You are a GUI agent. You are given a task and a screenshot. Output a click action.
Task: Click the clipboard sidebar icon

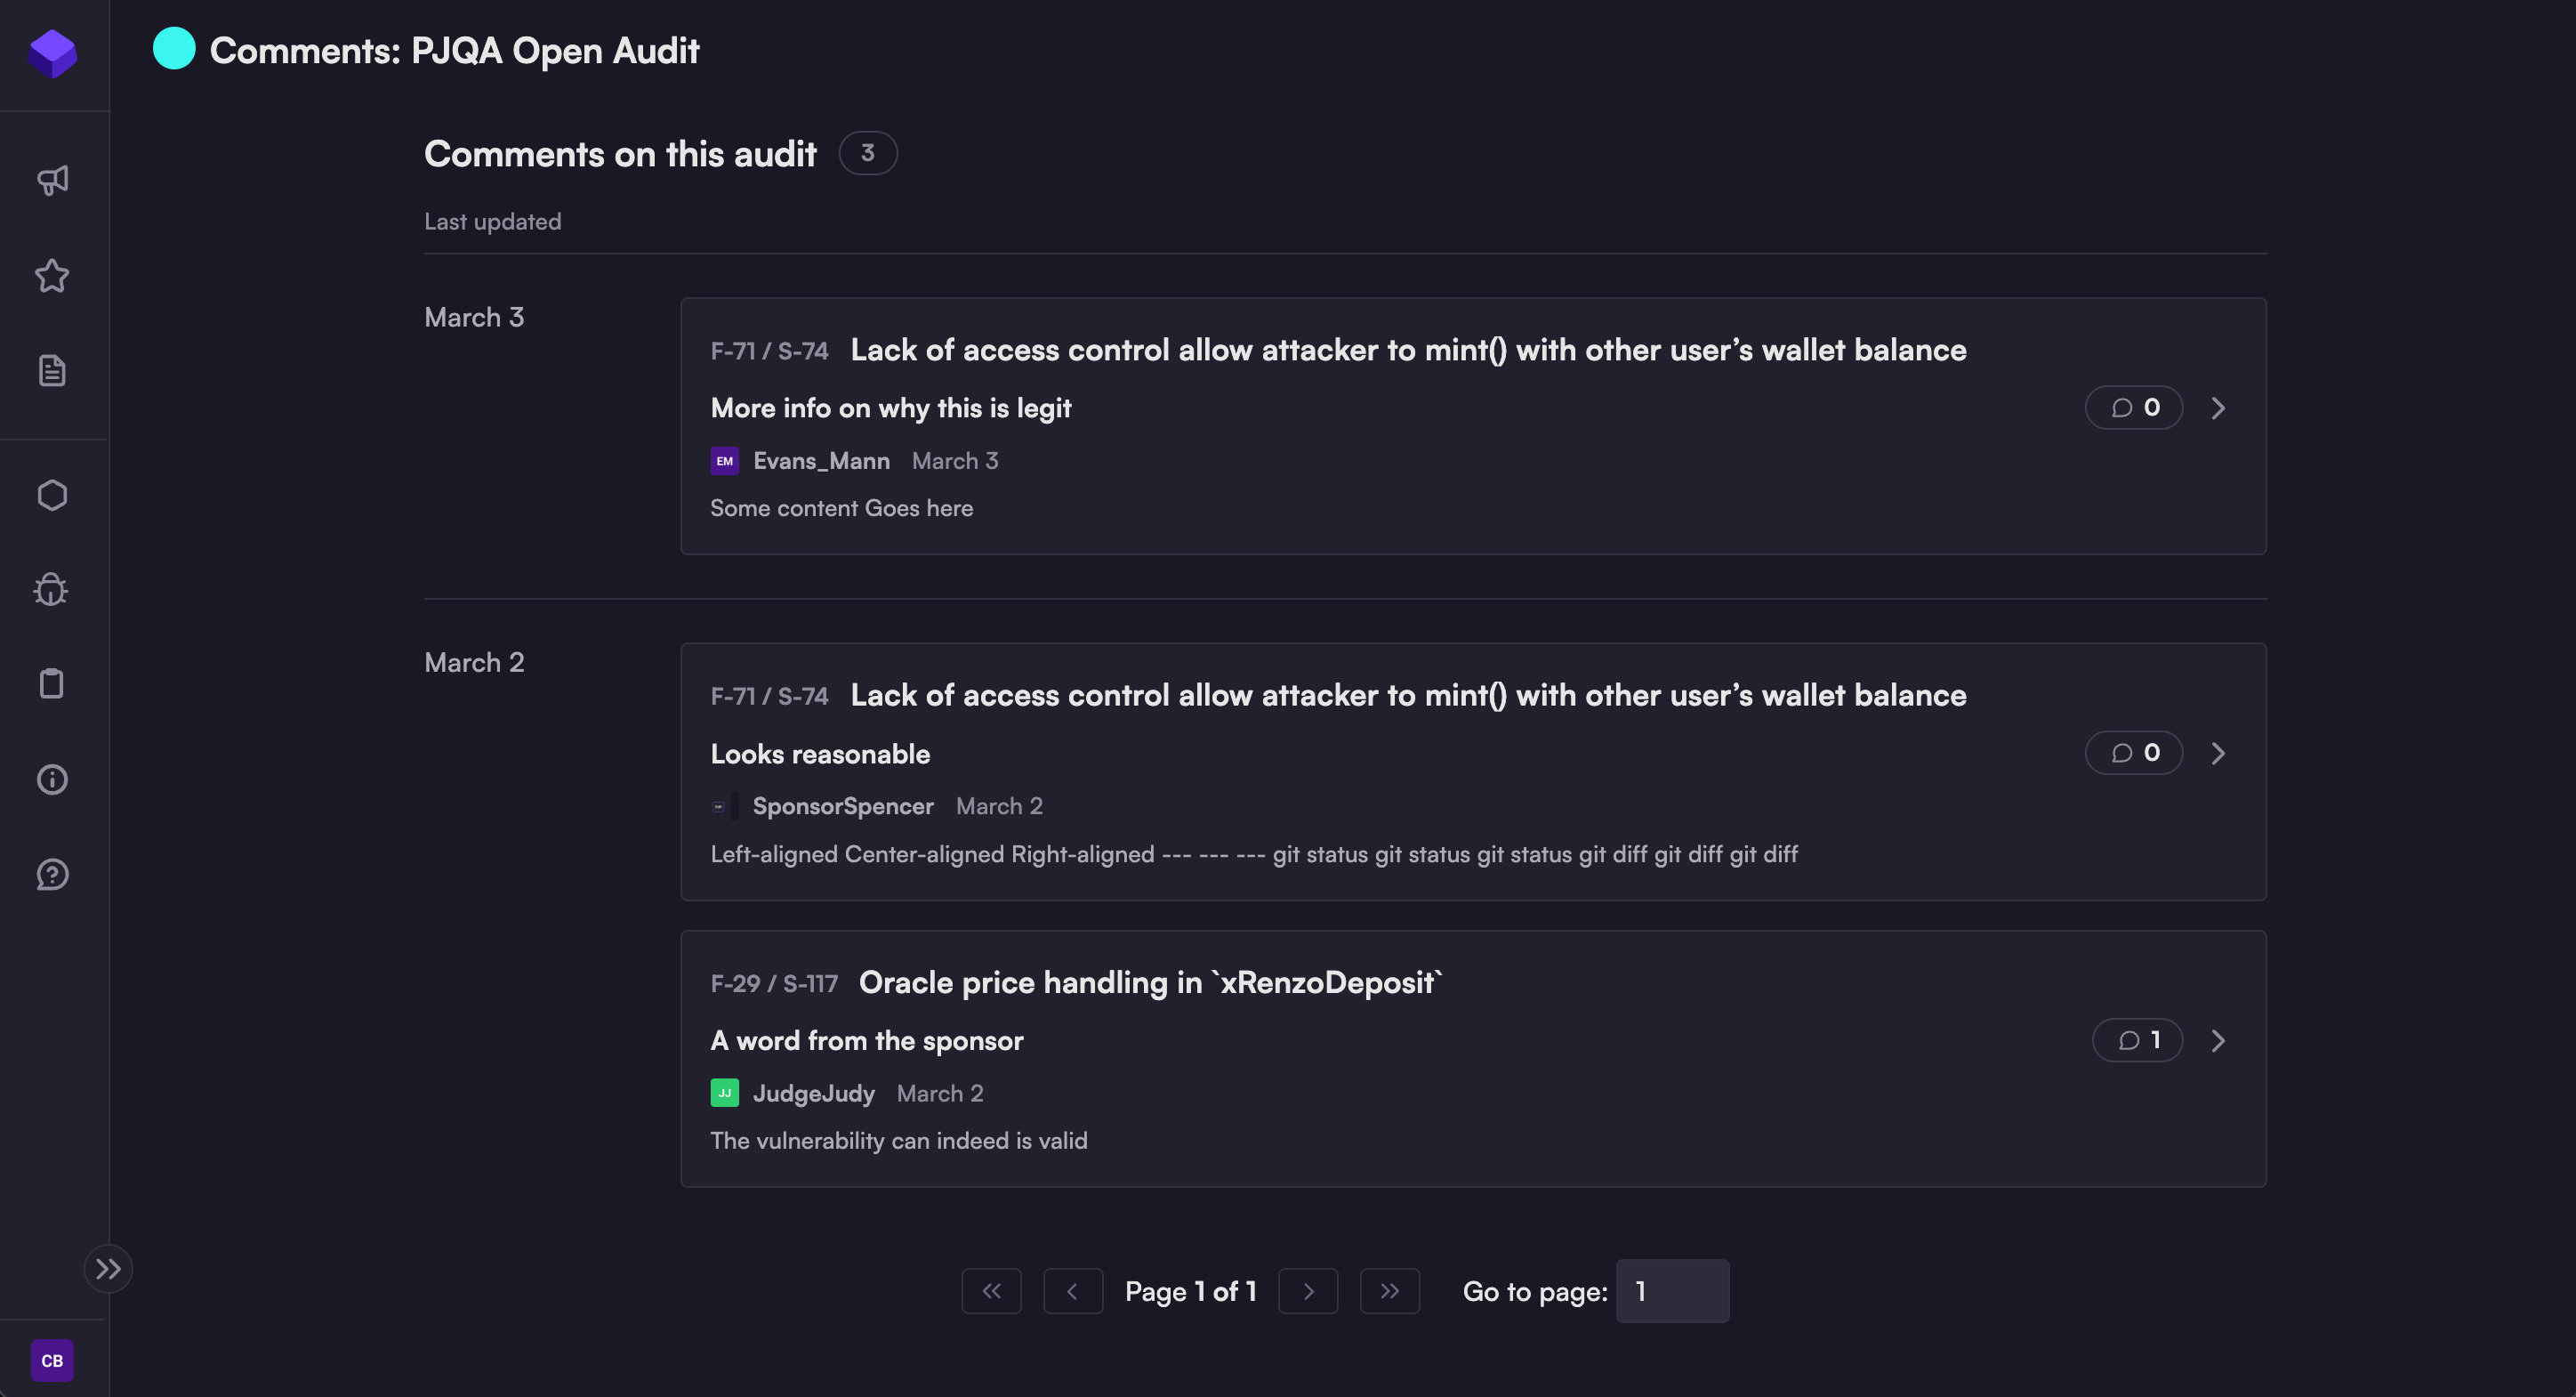pyautogui.click(x=52, y=684)
